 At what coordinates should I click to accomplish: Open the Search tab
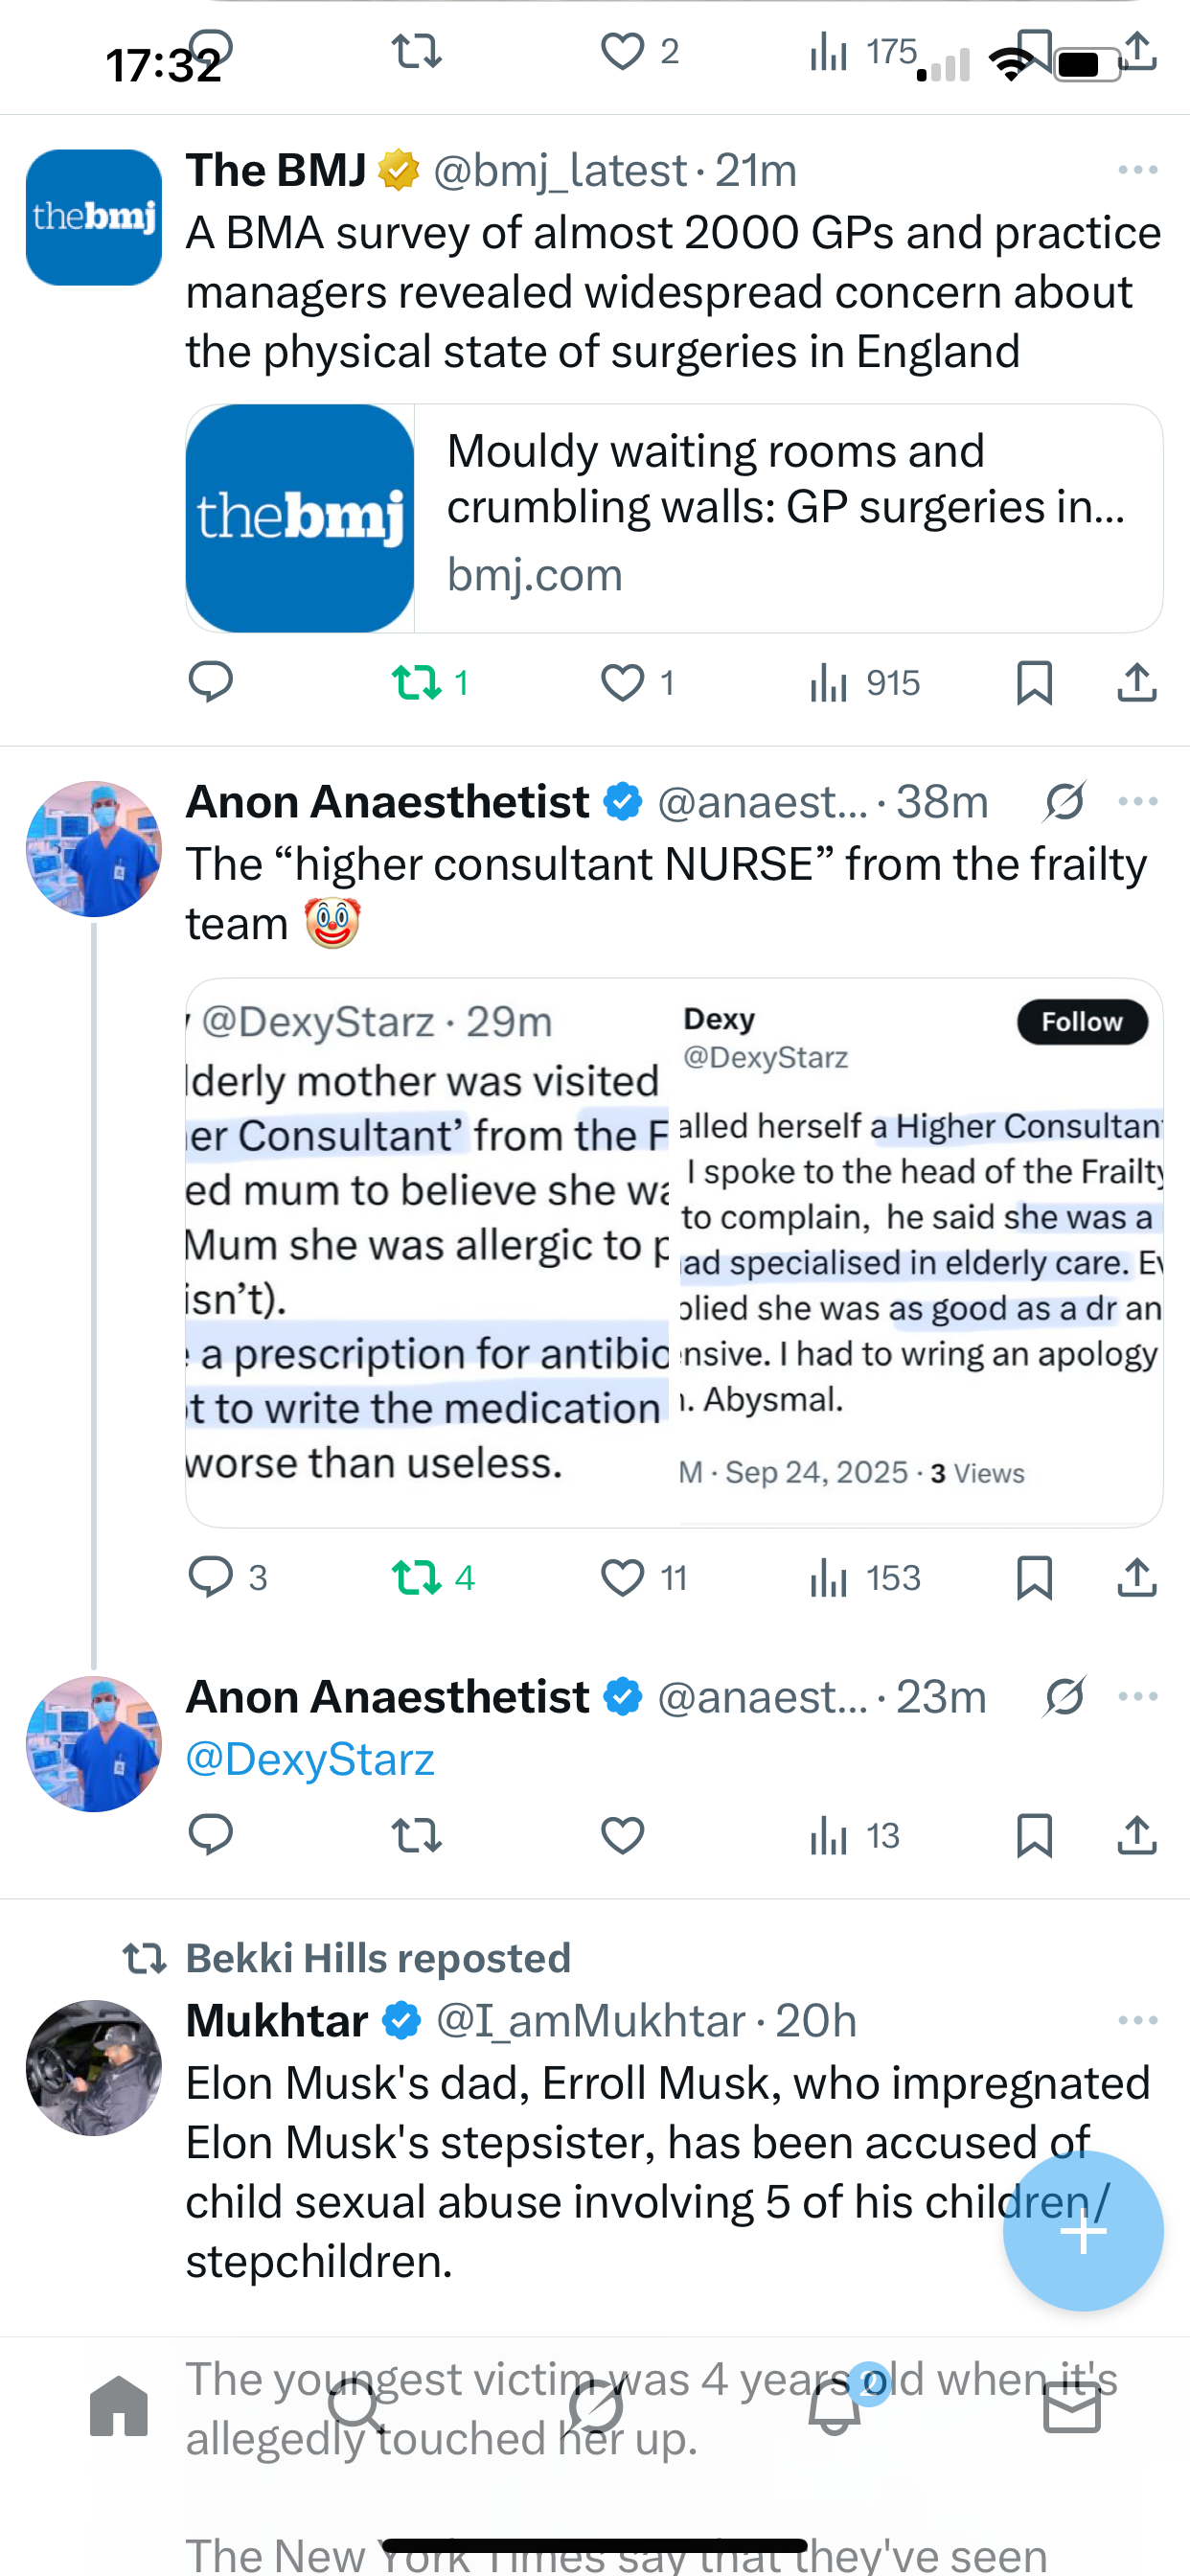coord(357,2406)
